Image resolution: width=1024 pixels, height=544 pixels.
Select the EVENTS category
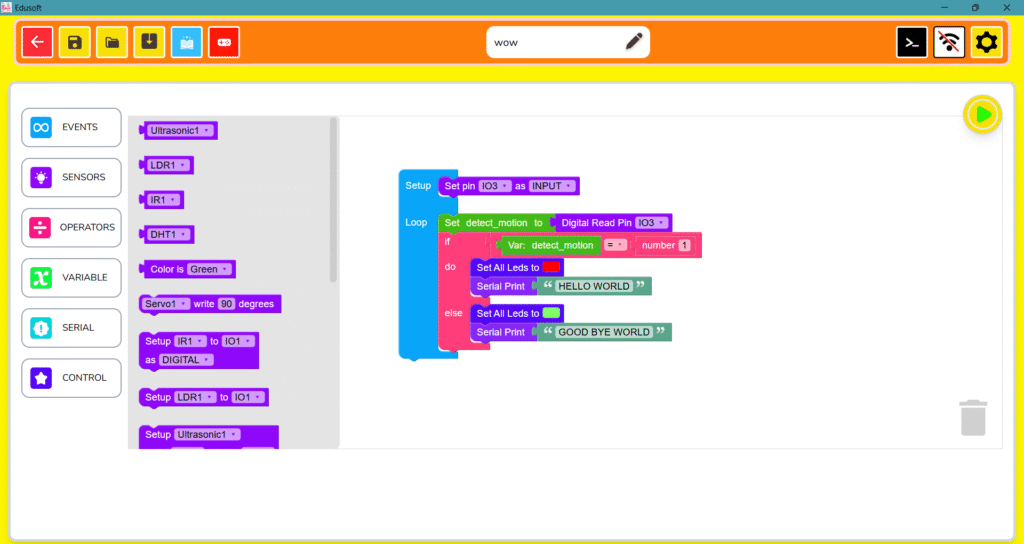71,128
